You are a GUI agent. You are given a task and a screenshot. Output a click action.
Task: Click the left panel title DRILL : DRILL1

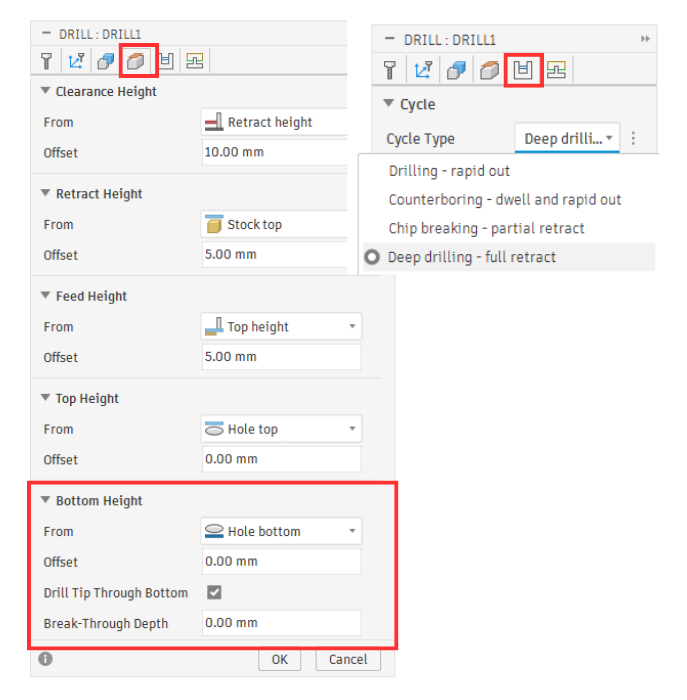click(100, 34)
